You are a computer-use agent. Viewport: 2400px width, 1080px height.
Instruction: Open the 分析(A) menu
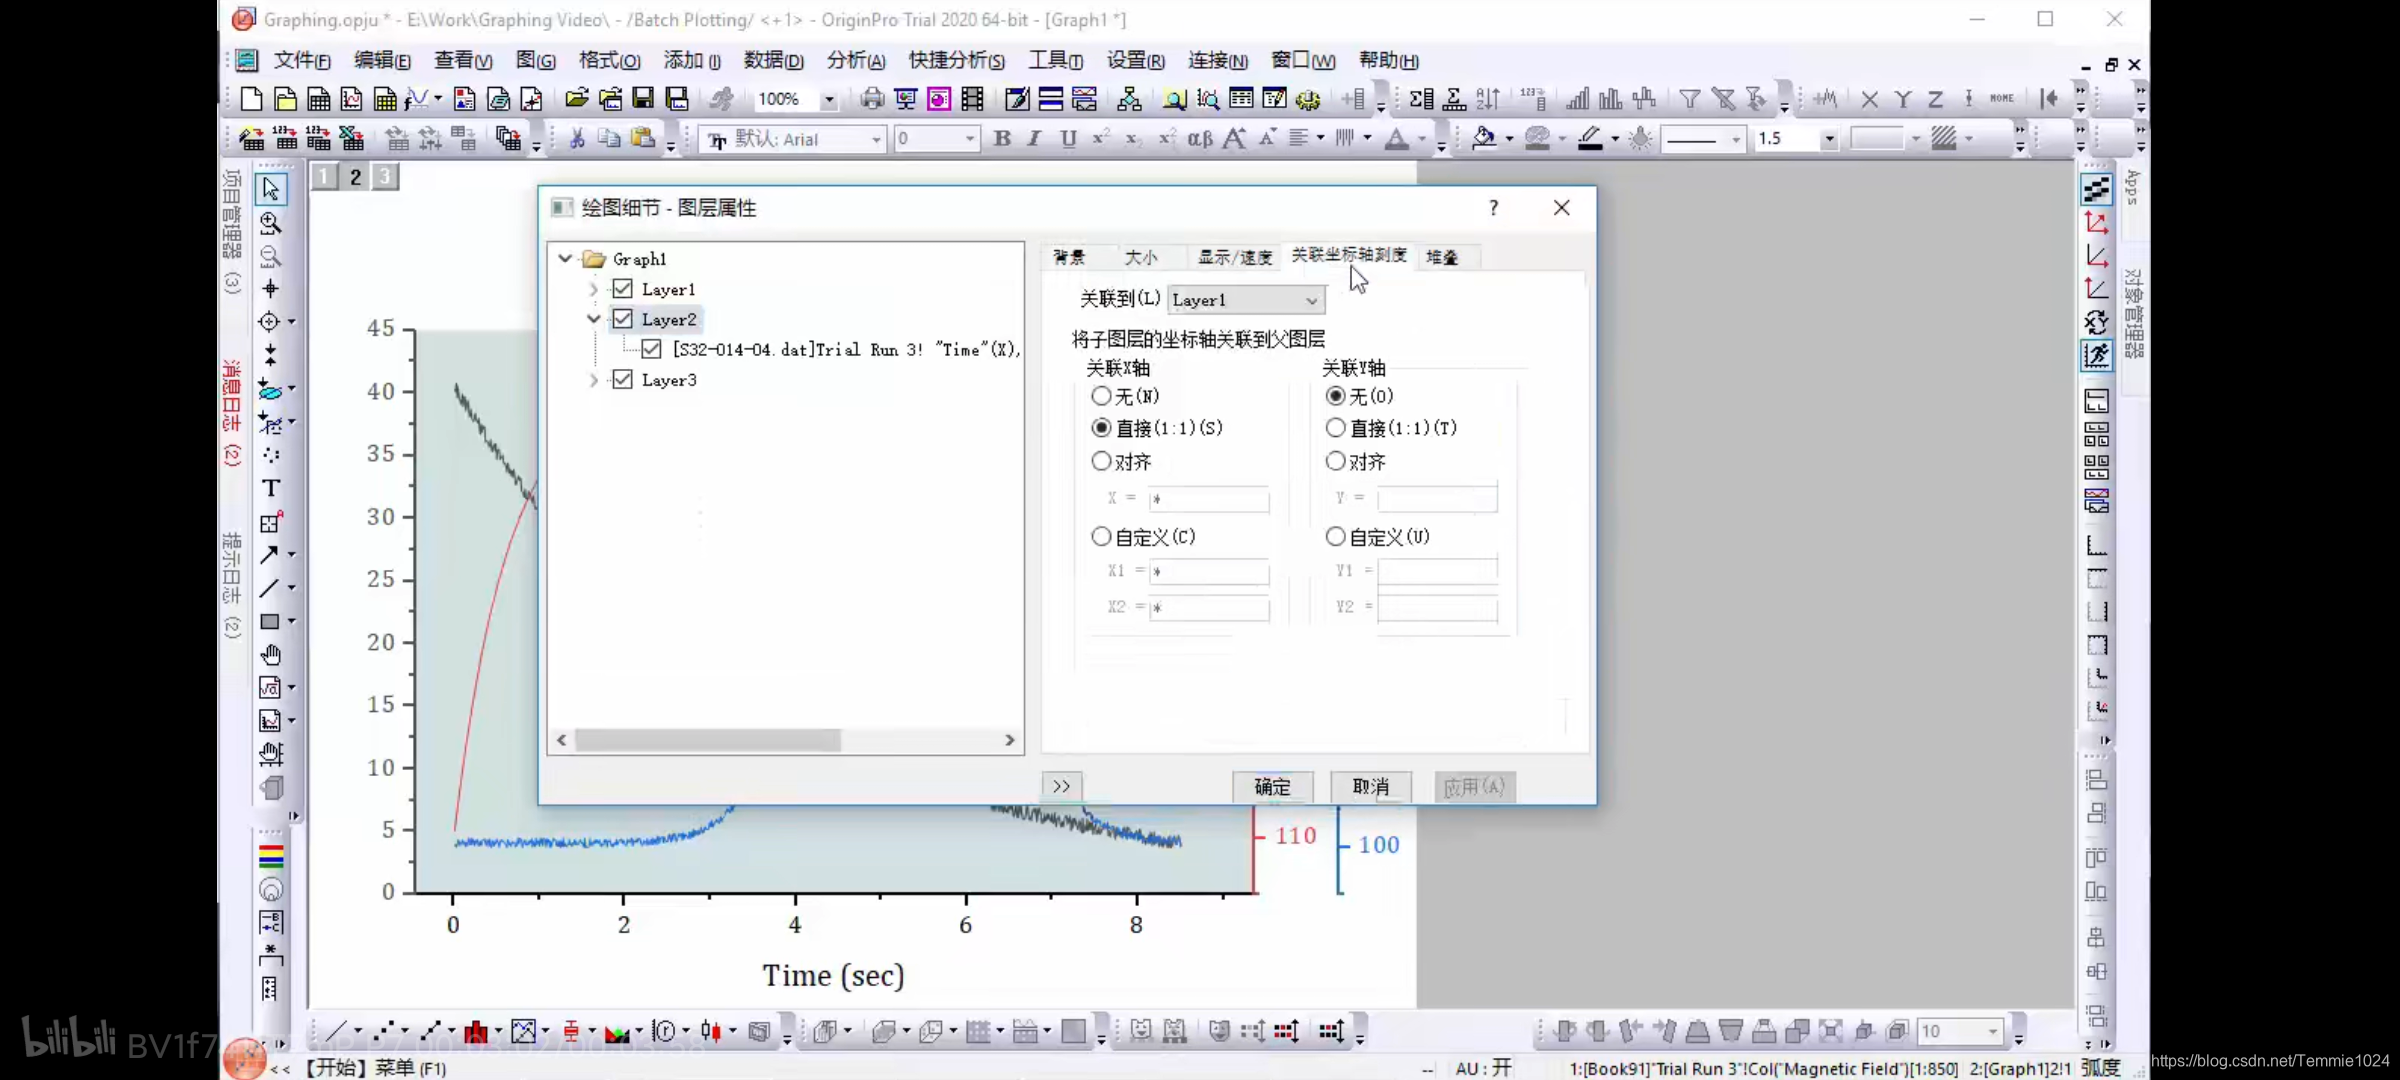click(855, 60)
